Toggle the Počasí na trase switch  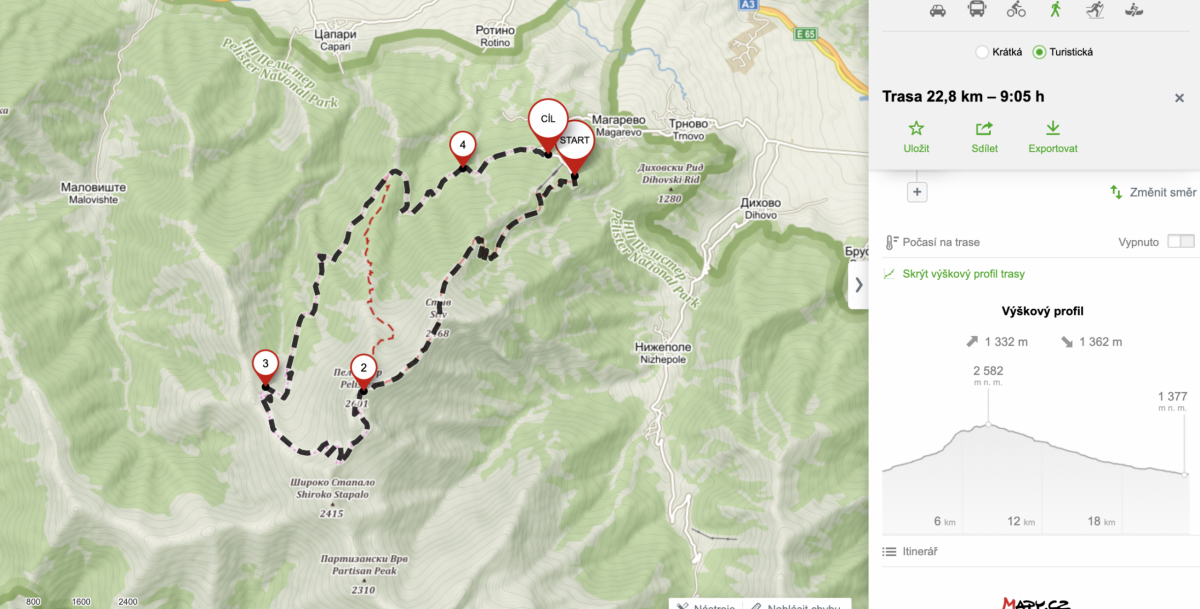(x=1180, y=242)
